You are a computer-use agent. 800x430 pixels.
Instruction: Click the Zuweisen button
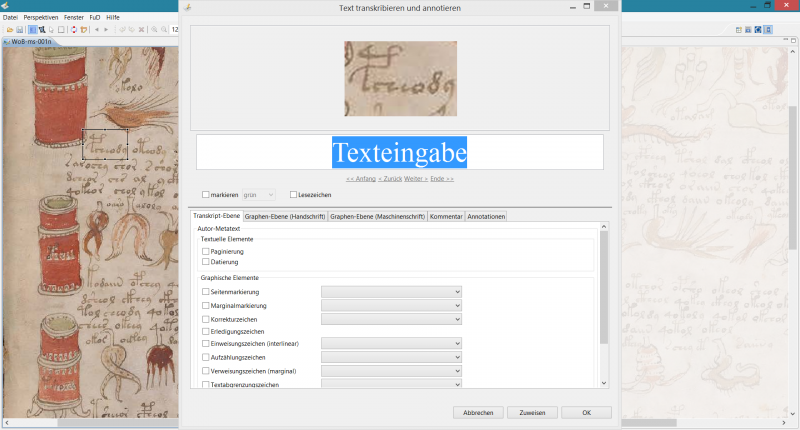[532, 413]
